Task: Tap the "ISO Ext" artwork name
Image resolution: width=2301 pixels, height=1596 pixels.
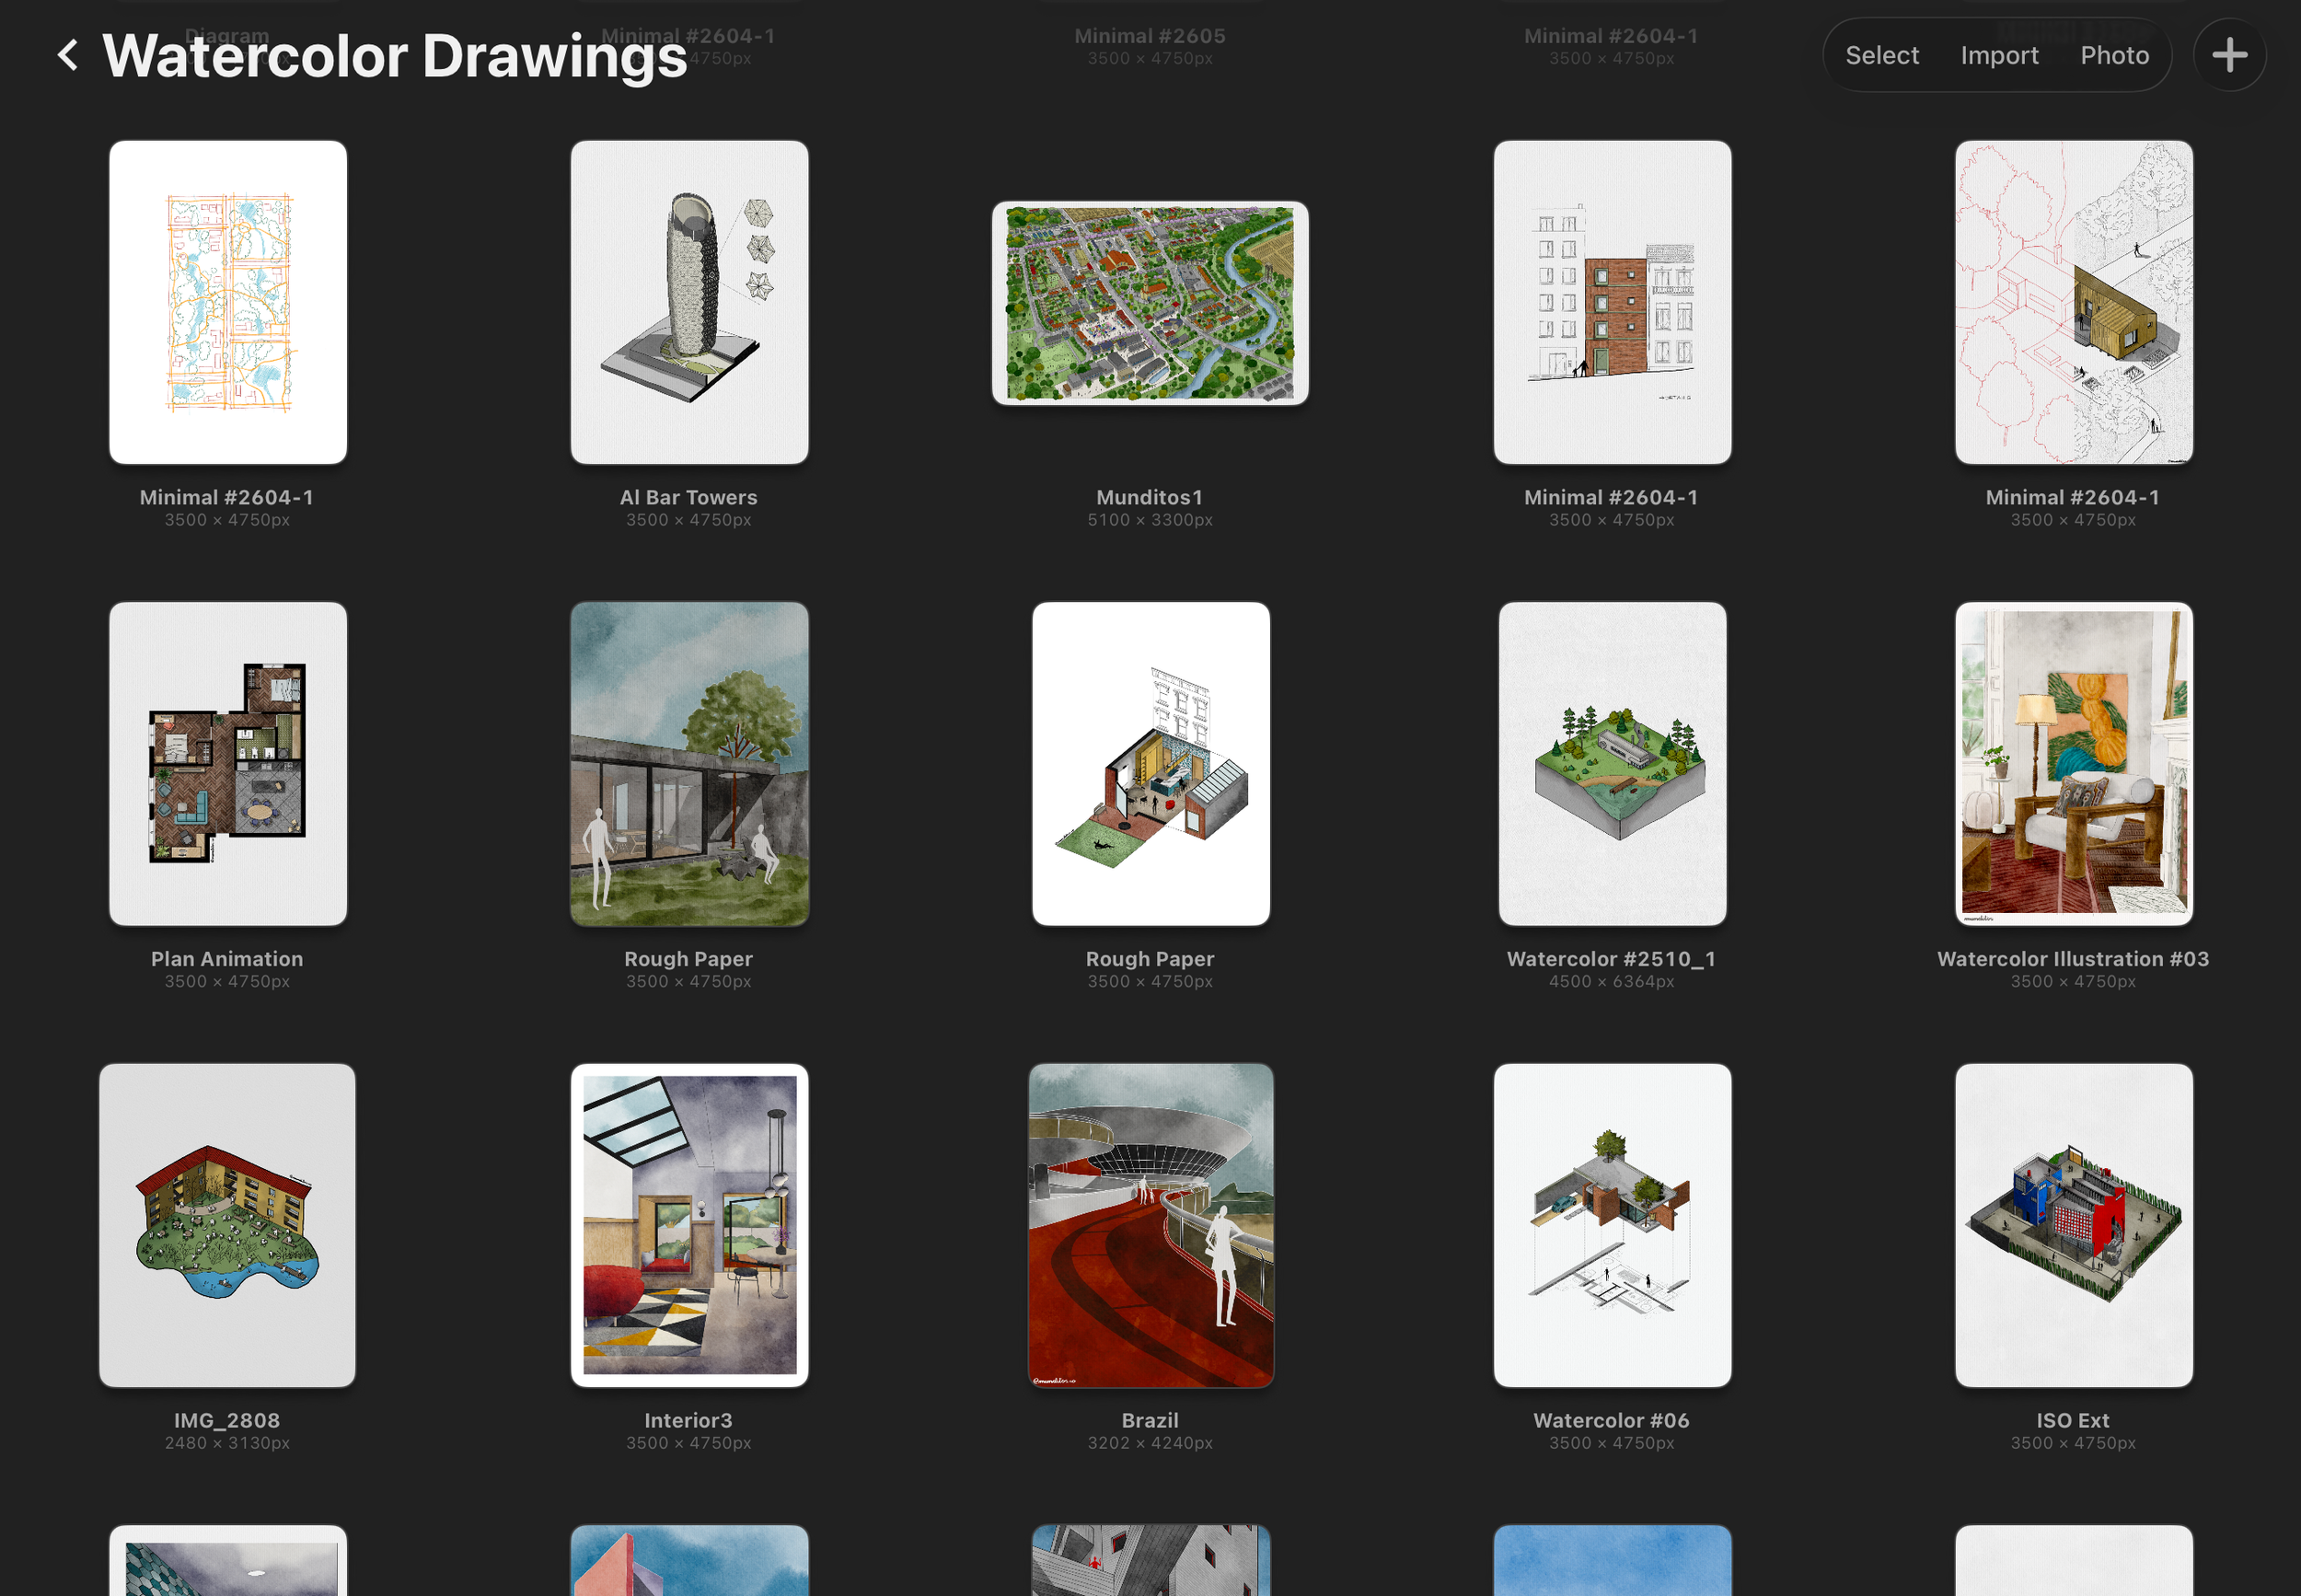Action: point(2073,1420)
